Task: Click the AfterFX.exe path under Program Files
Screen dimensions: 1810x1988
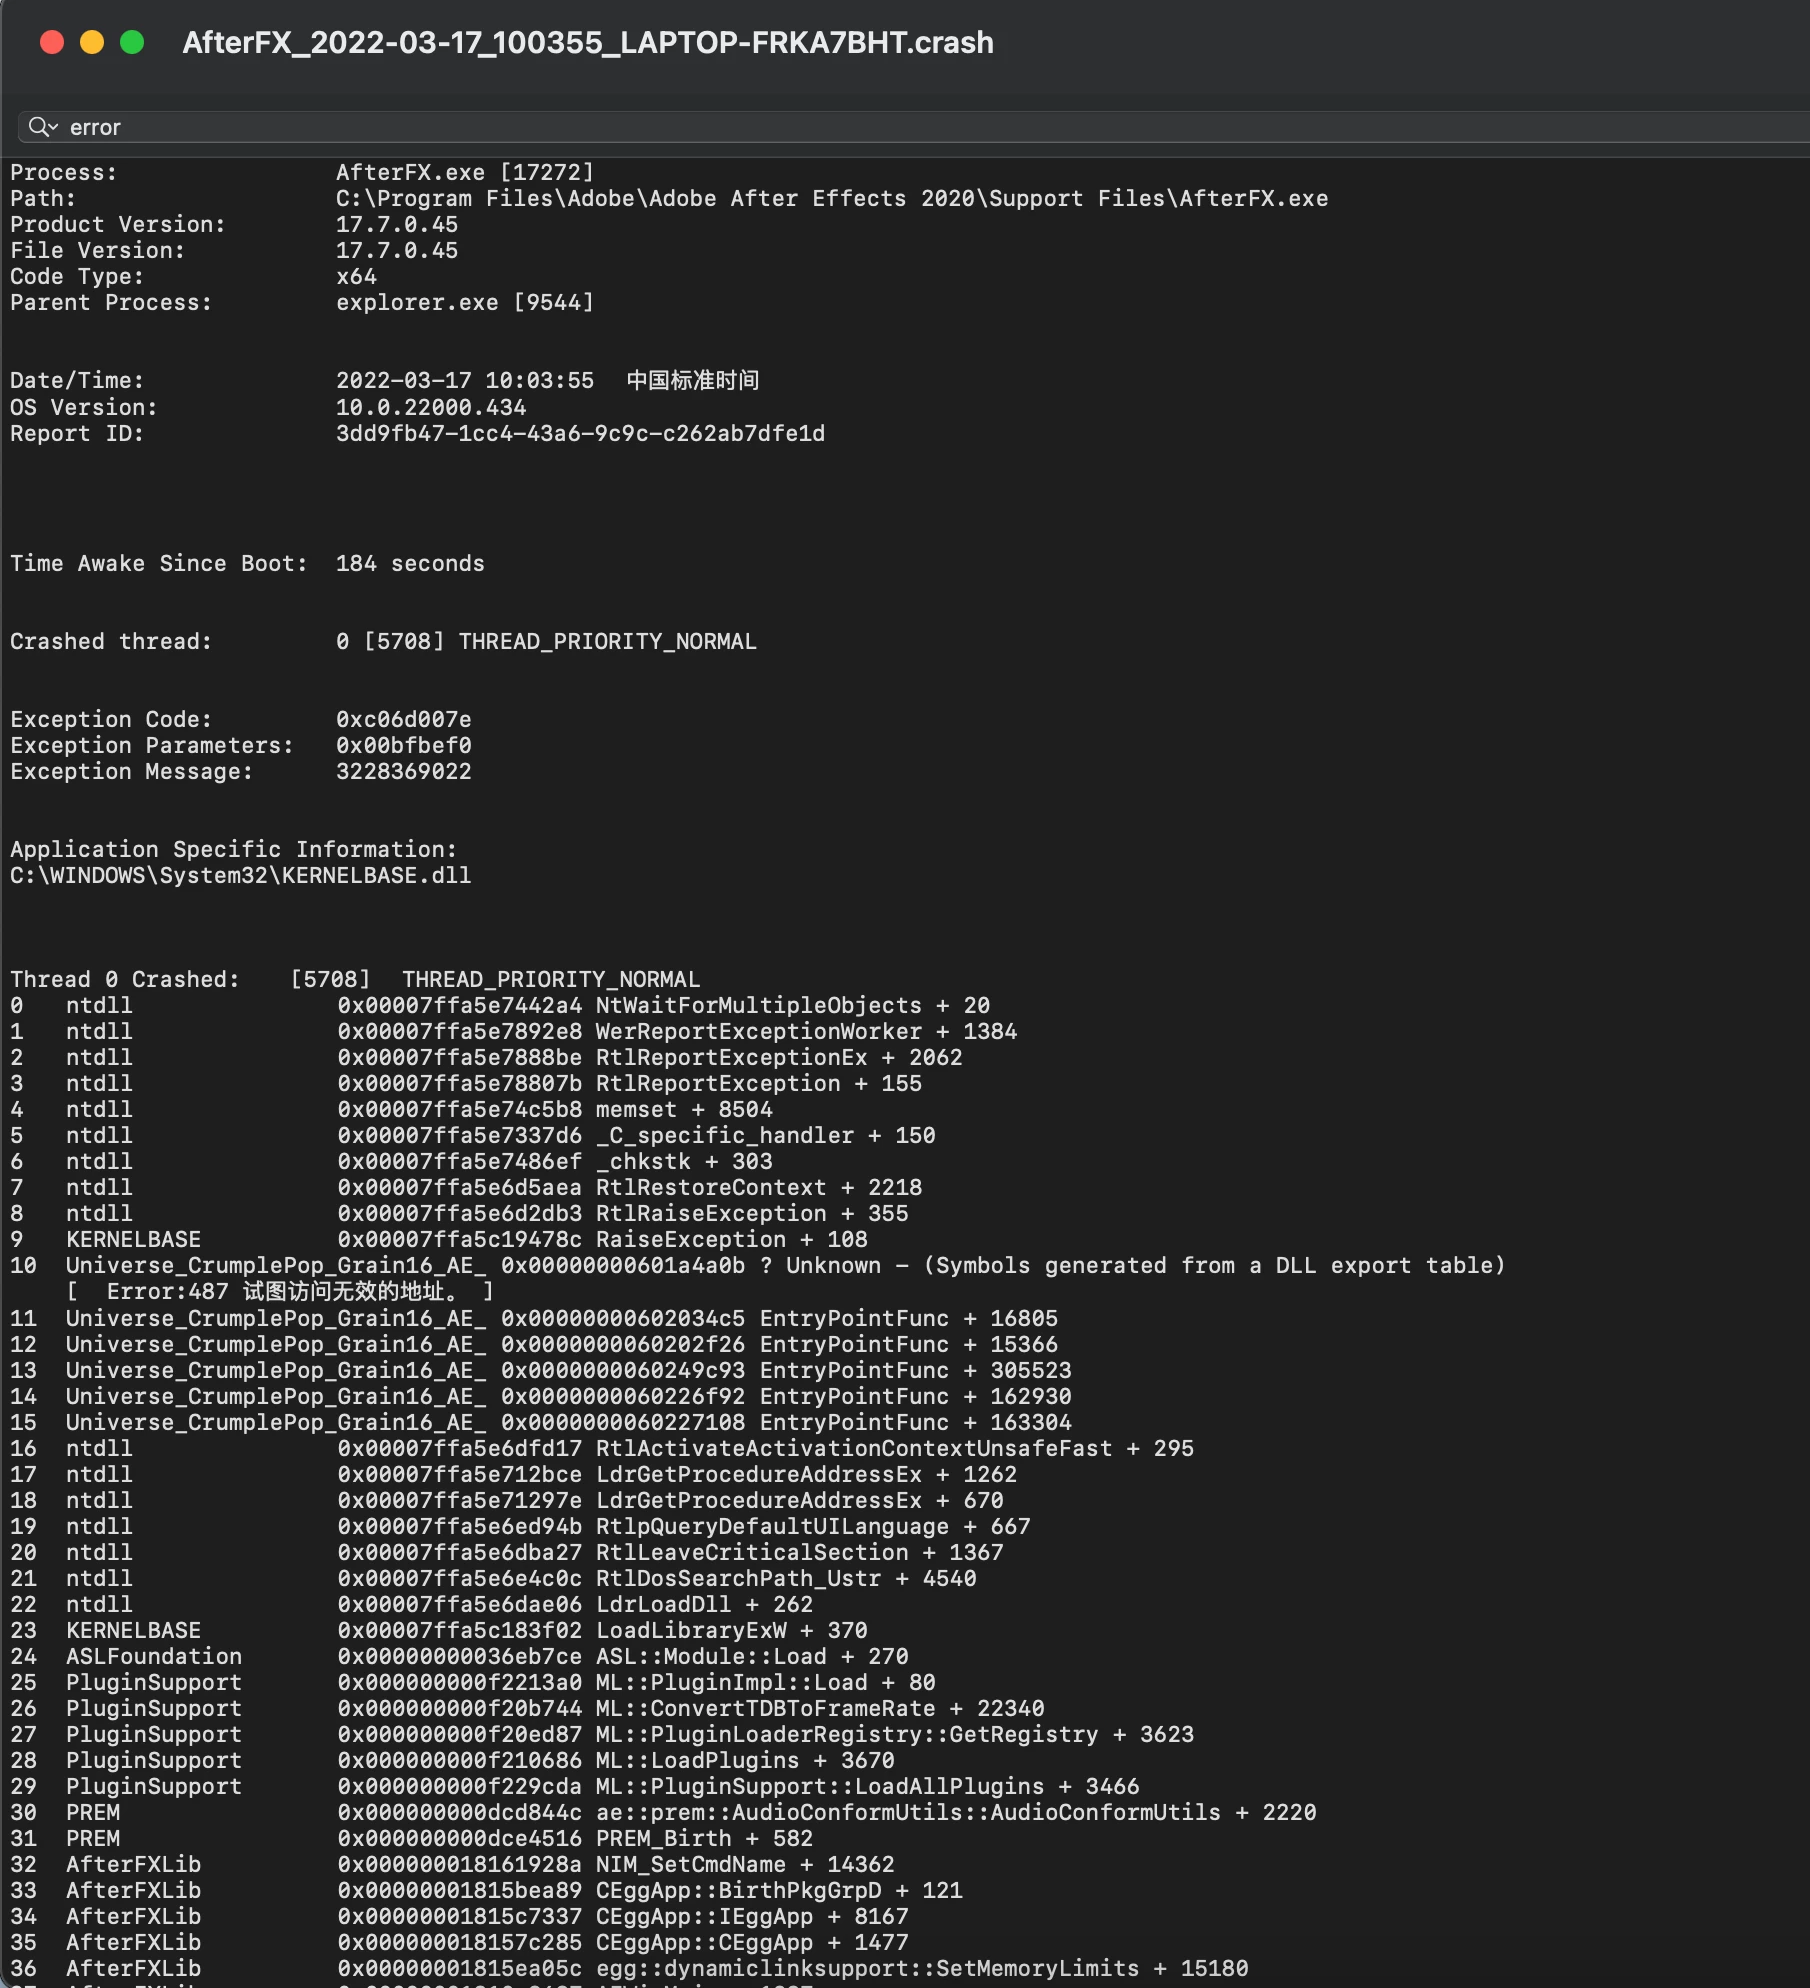Action: (x=832, y=198)
